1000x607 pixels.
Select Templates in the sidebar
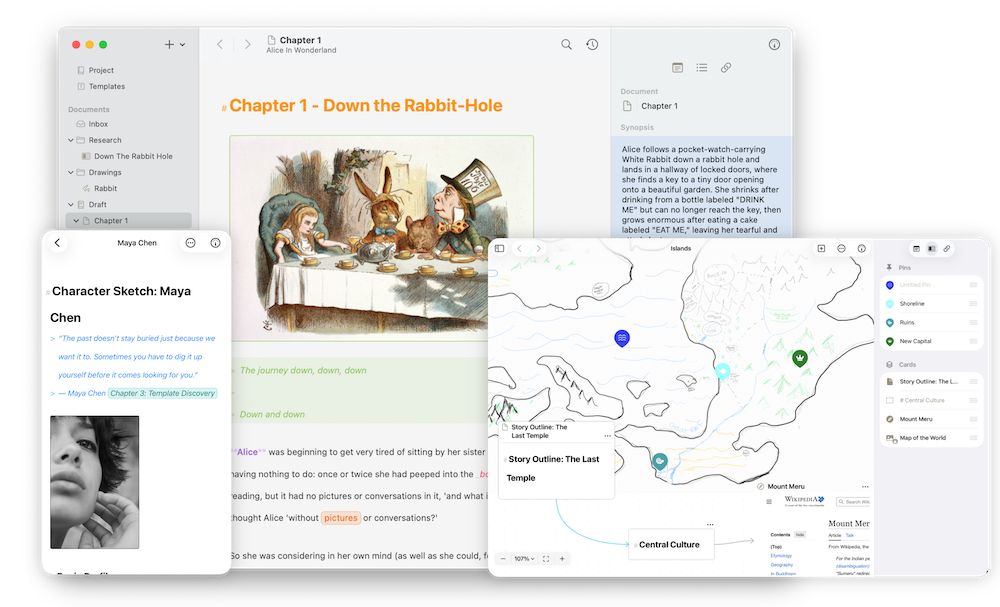(106, 86)
